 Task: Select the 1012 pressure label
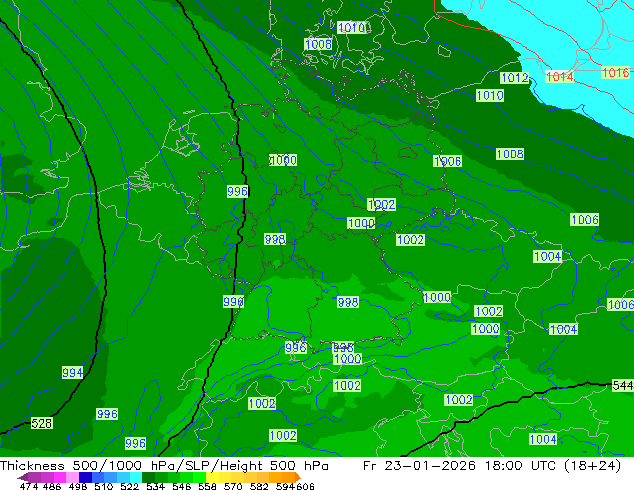click(514, 78)
